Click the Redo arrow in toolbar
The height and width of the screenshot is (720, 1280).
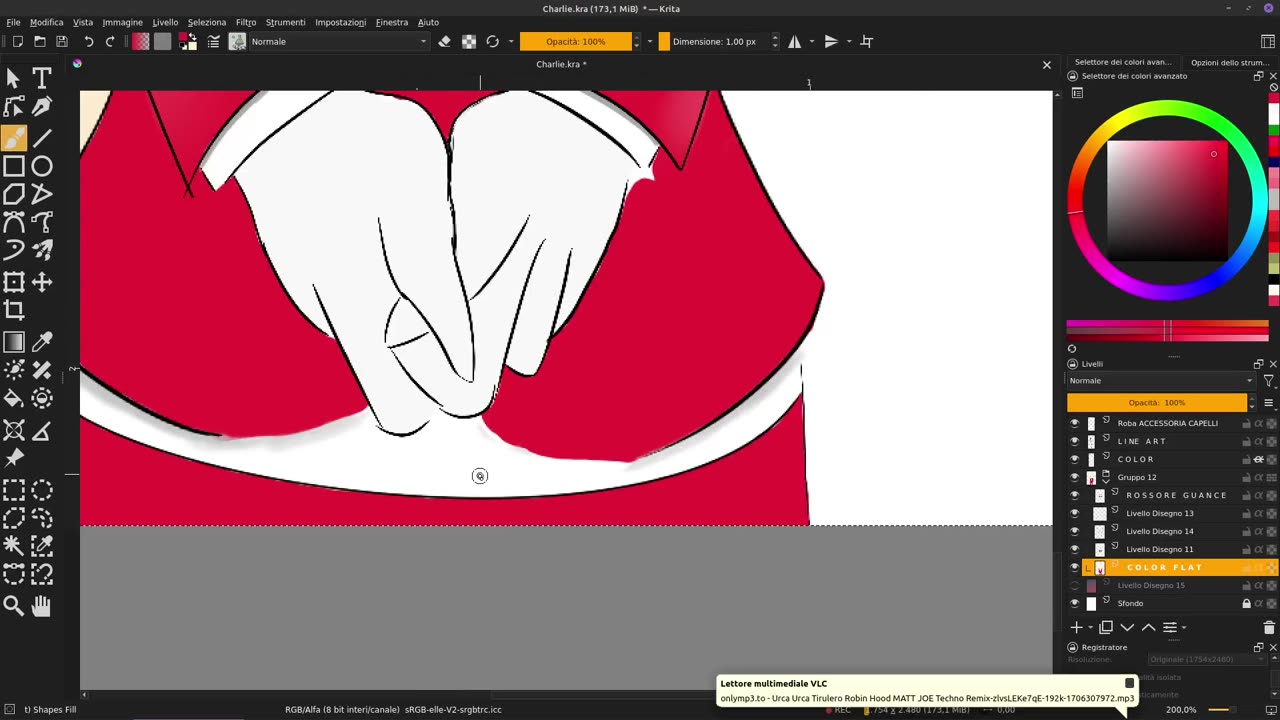(x=110, y=41)
